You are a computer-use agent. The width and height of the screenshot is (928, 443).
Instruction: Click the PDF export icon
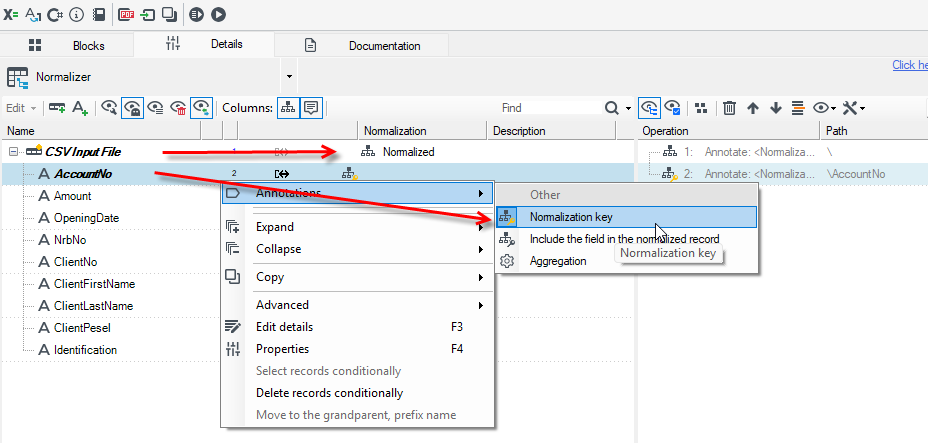(x=126, y=14)
